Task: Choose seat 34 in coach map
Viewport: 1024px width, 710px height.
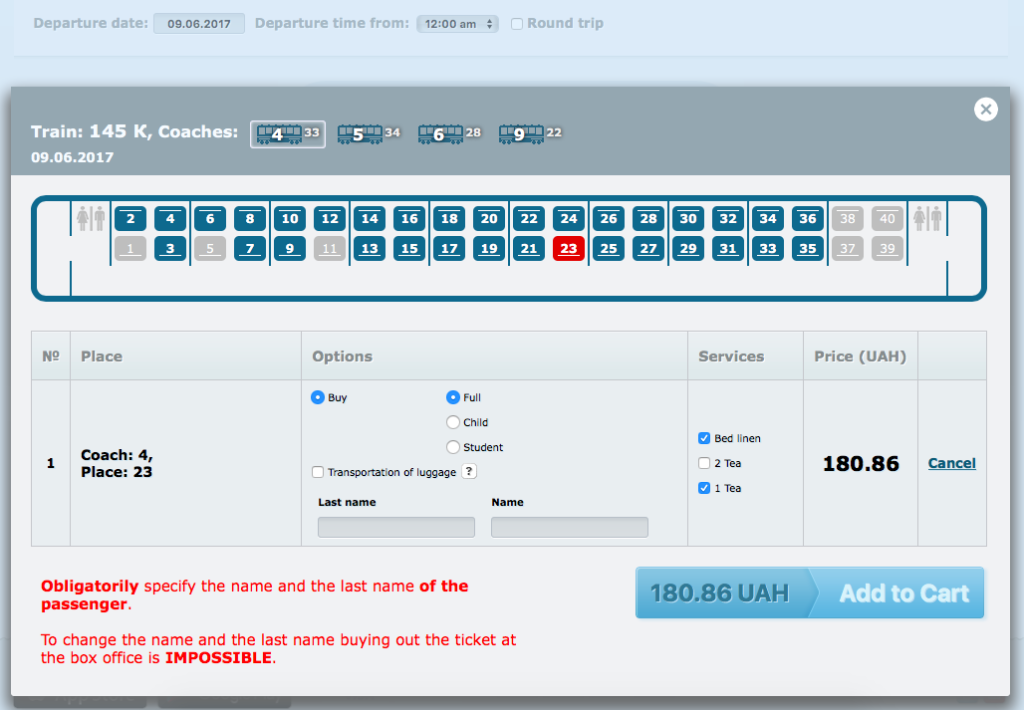Action: [768, 219]
